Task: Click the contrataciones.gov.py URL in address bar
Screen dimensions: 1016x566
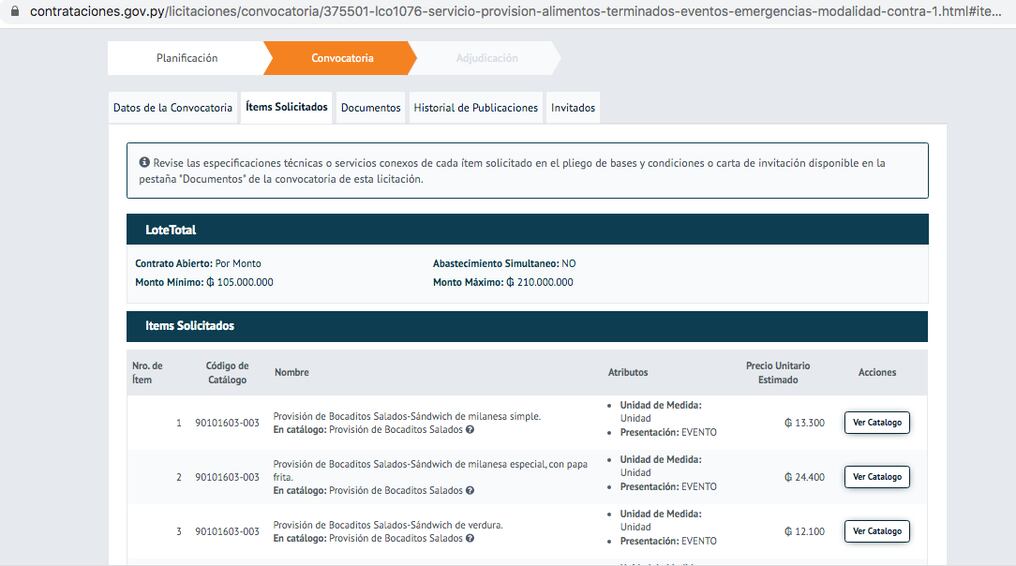Action: coord(515,11)
